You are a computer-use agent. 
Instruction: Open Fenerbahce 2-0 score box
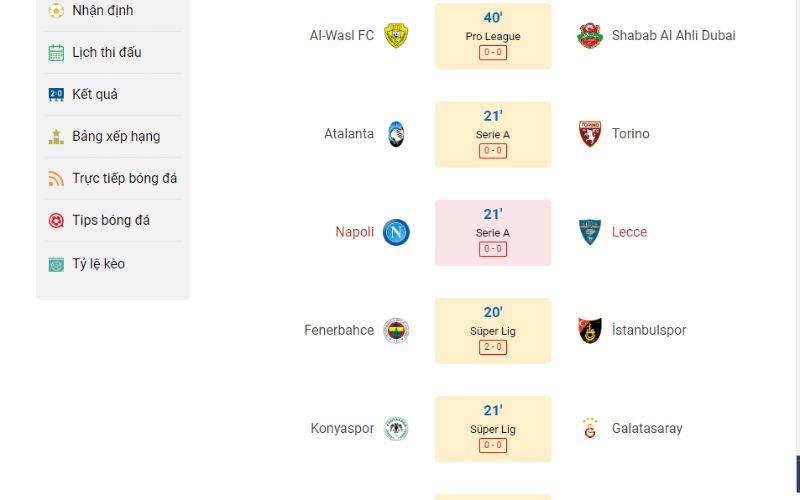493,347
